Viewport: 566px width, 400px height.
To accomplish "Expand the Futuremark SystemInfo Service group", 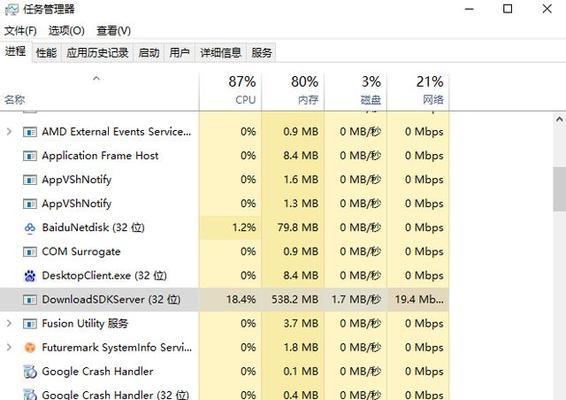I will coord(9,347).
